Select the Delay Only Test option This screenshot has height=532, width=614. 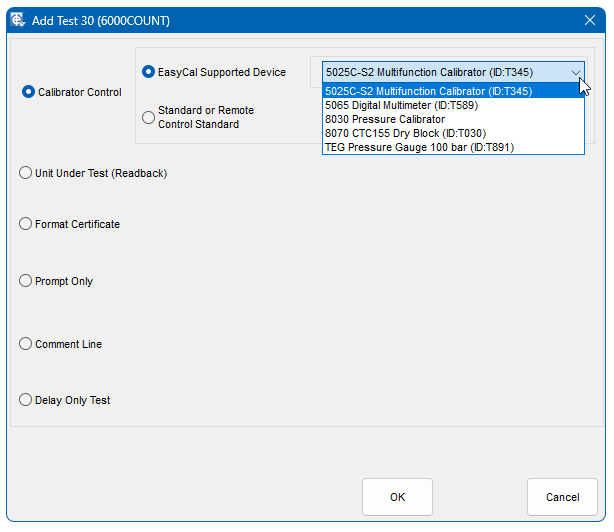coord(26,400)
